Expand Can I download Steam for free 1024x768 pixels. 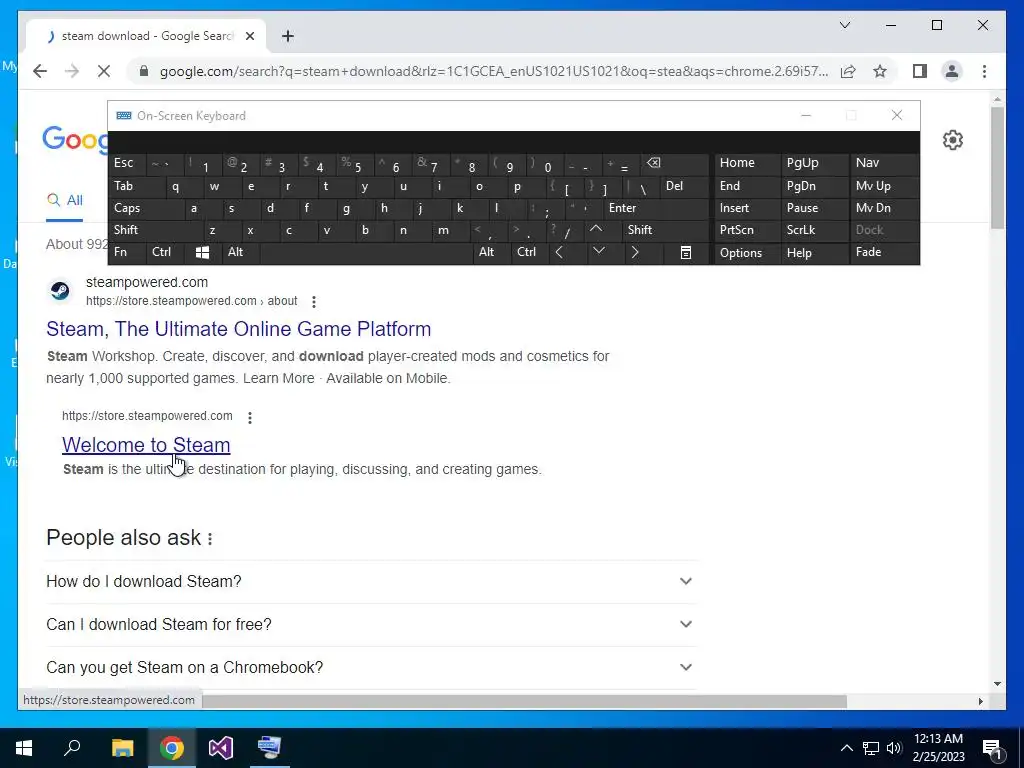pos(372,624)
